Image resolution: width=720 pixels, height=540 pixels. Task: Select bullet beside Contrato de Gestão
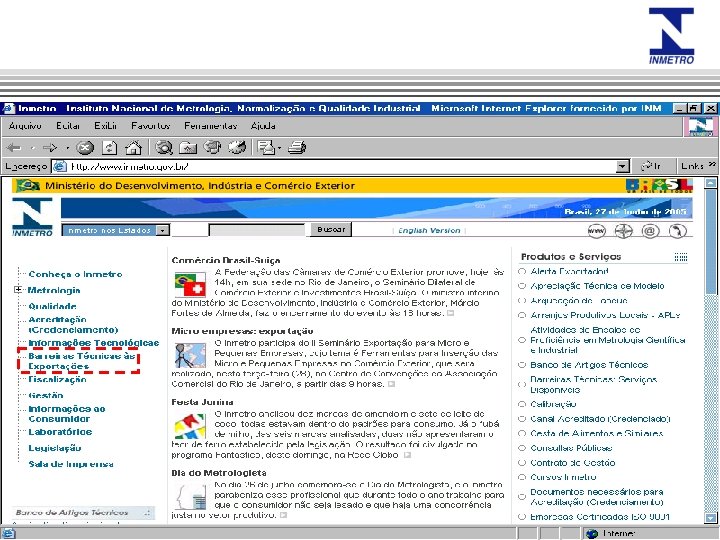pos(522,463)
